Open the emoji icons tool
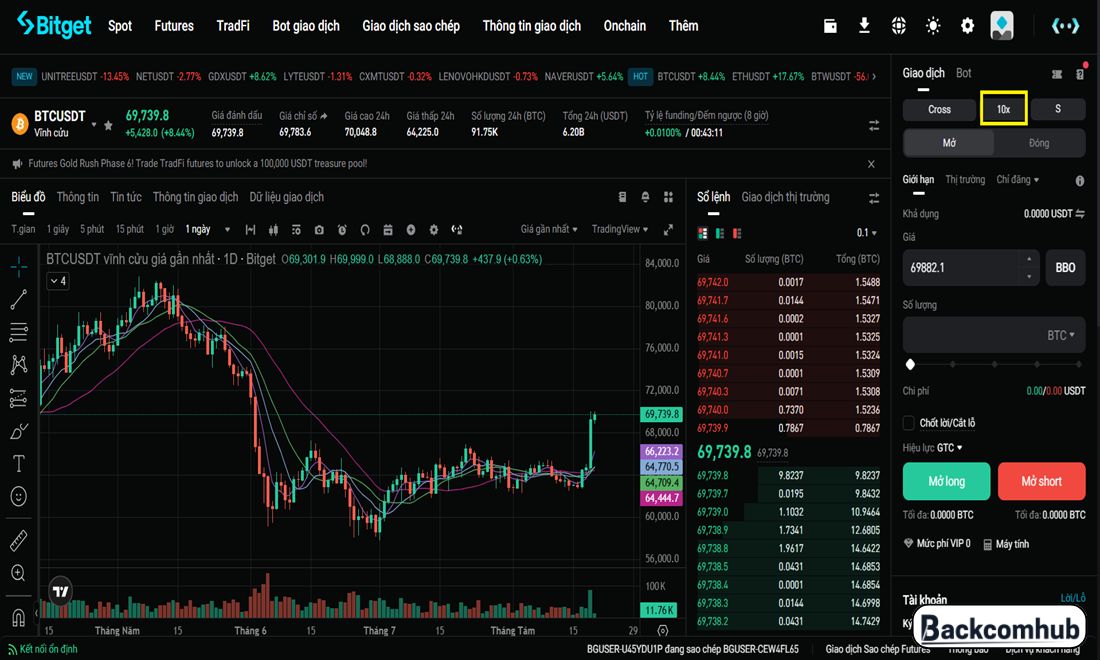The height and width of the screenshot is (660, 1100). 19,497
